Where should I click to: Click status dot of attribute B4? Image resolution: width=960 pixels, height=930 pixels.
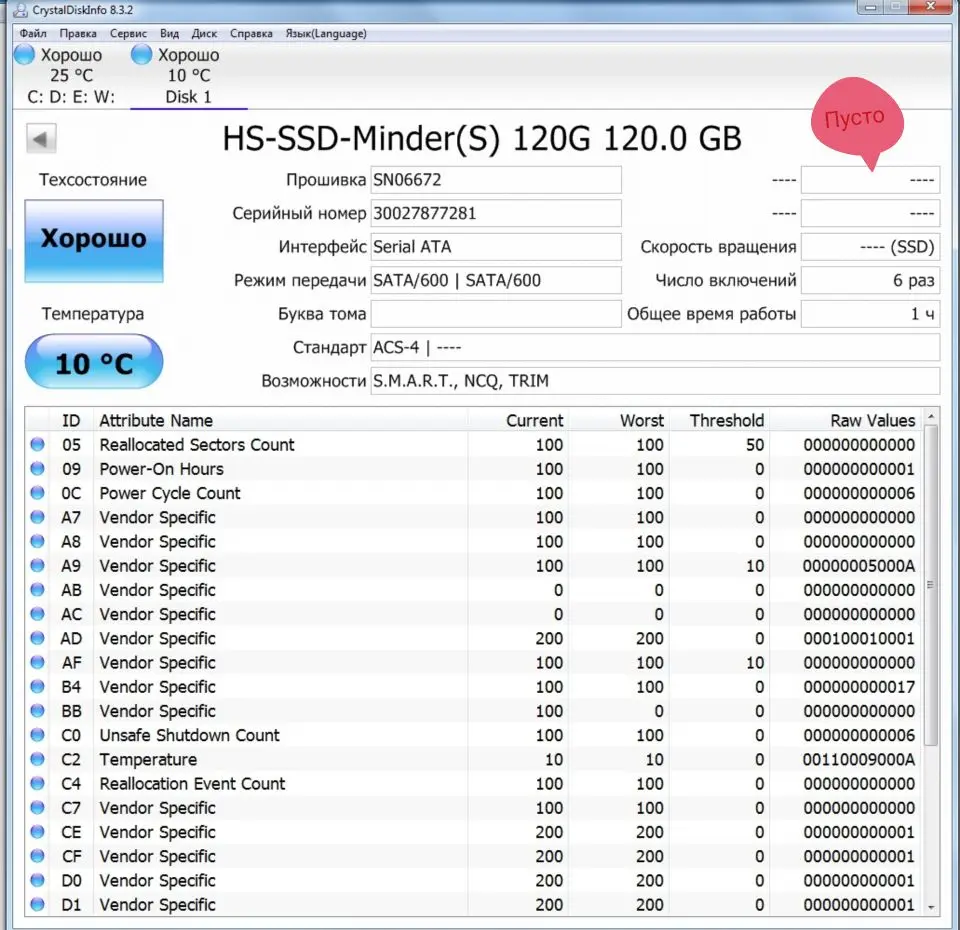point(37,686)
